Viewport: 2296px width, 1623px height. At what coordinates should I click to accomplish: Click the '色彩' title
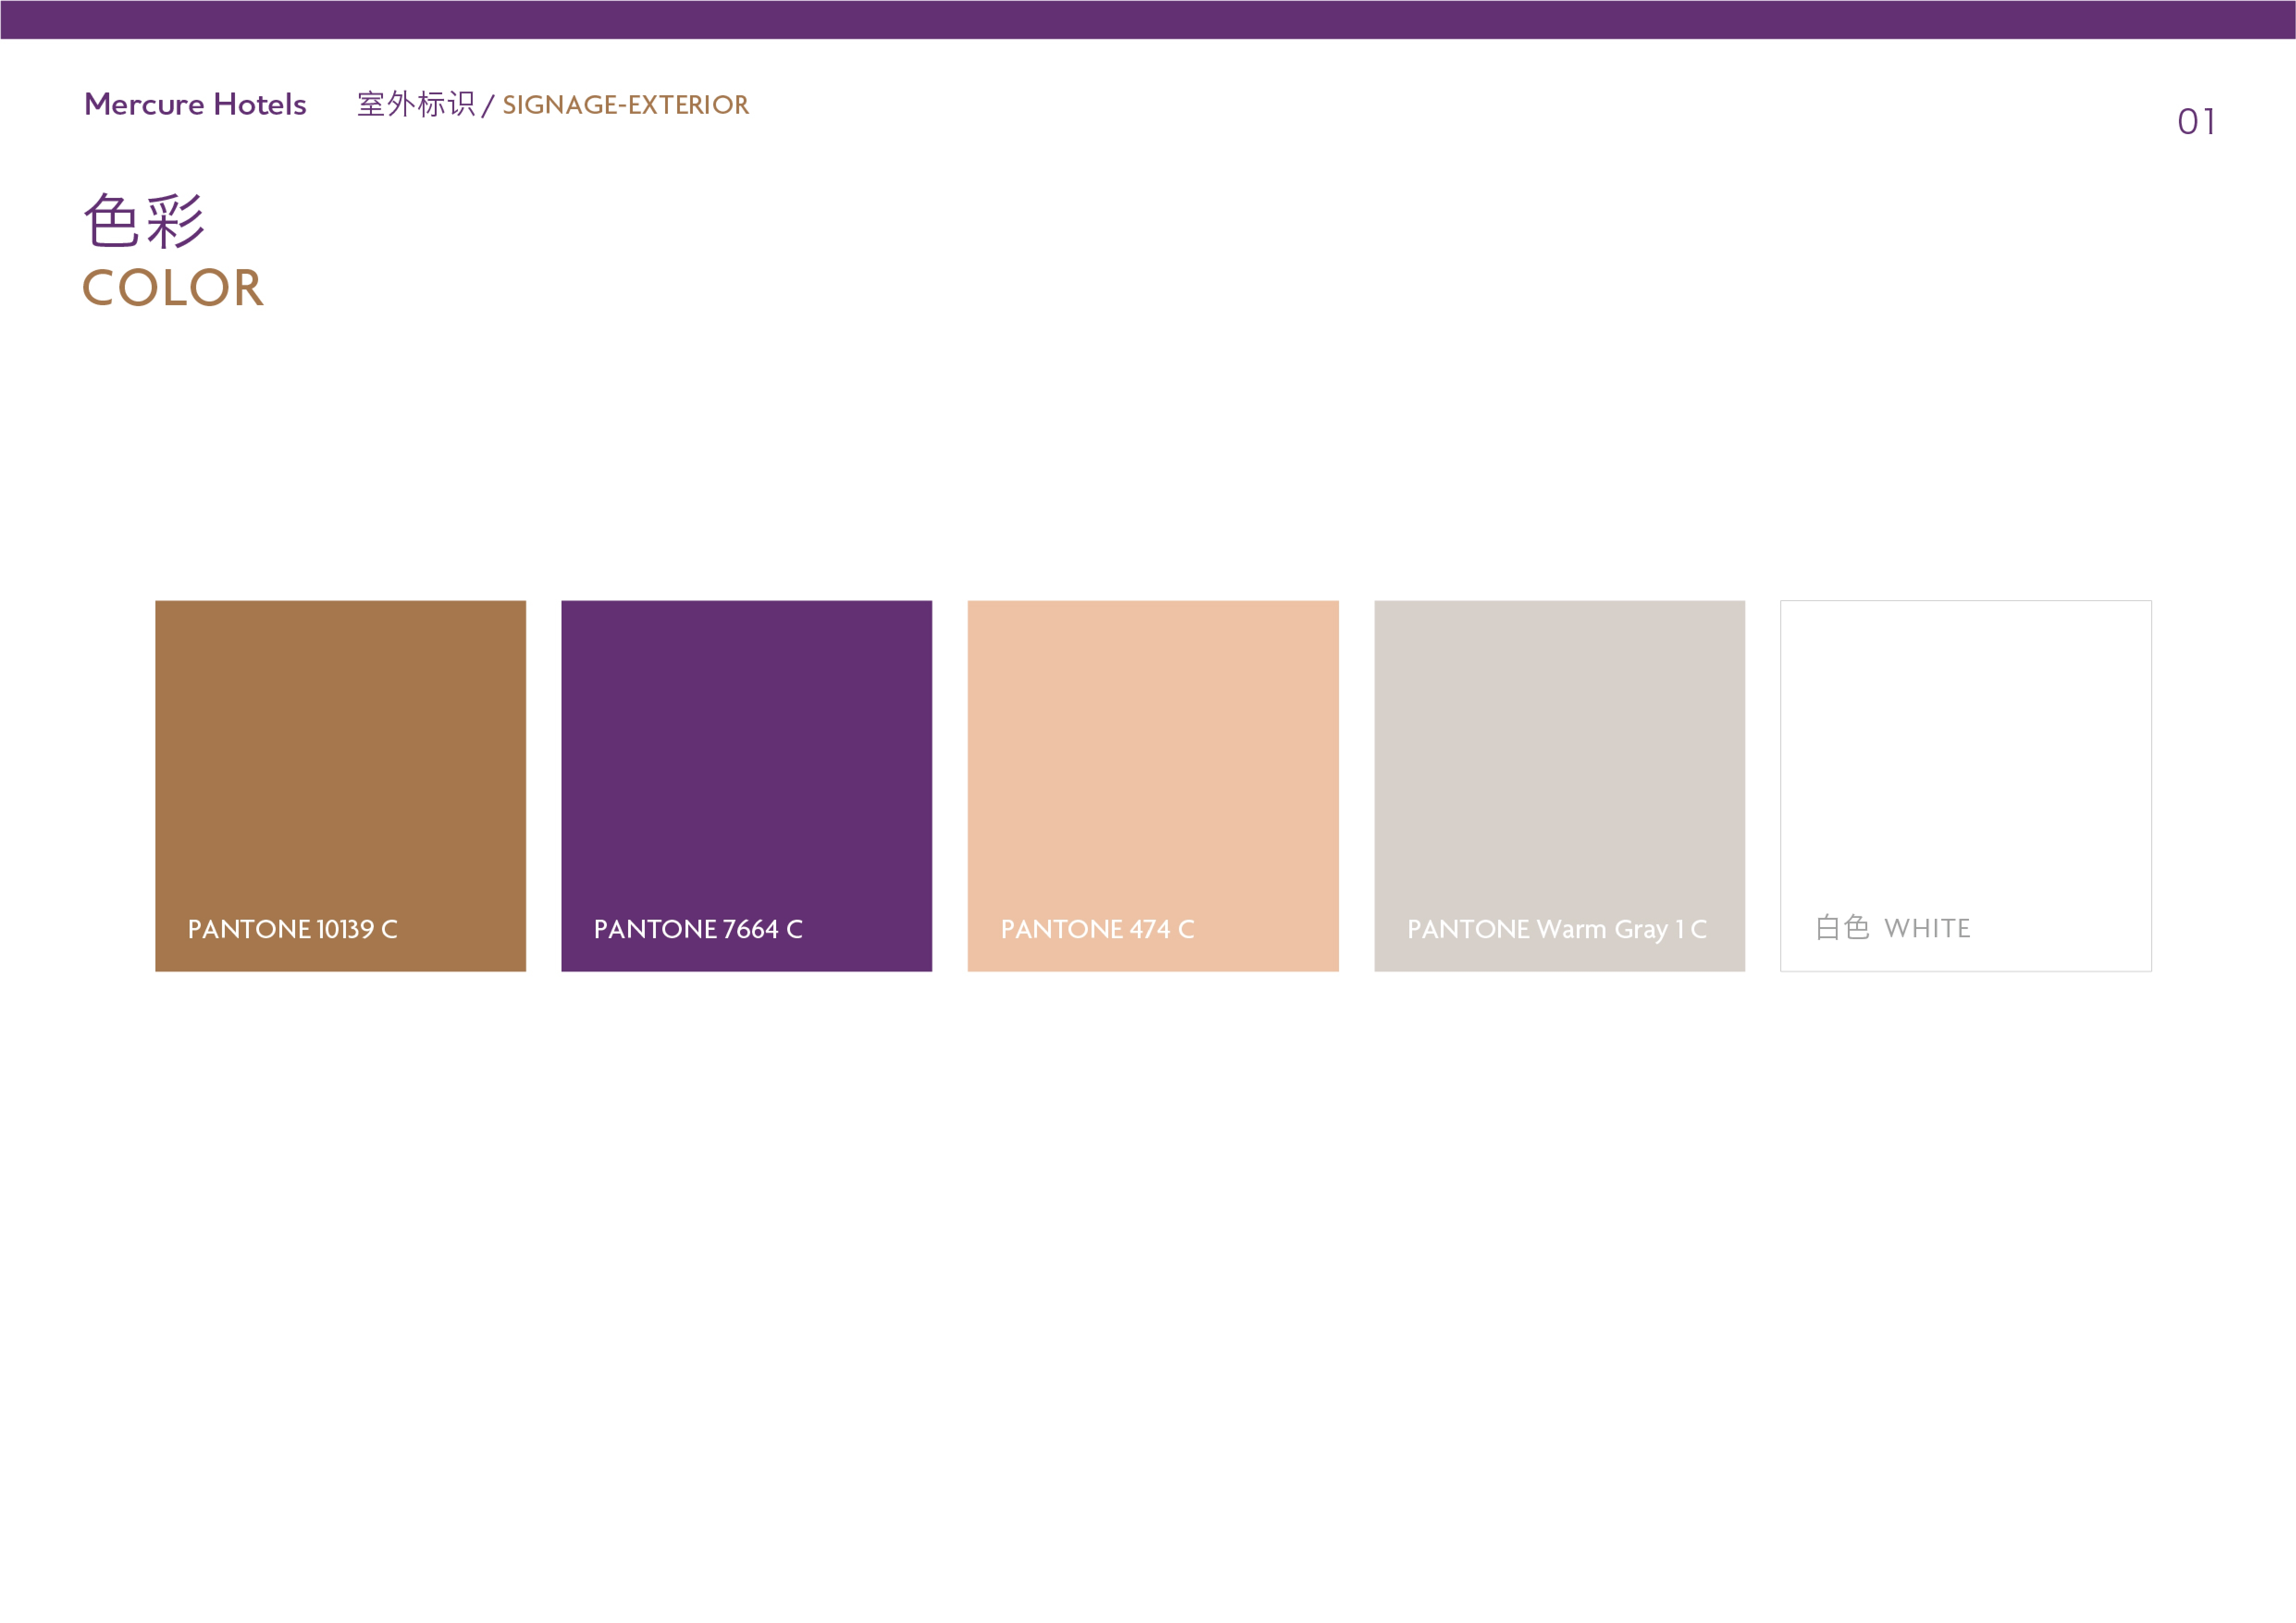144,220
